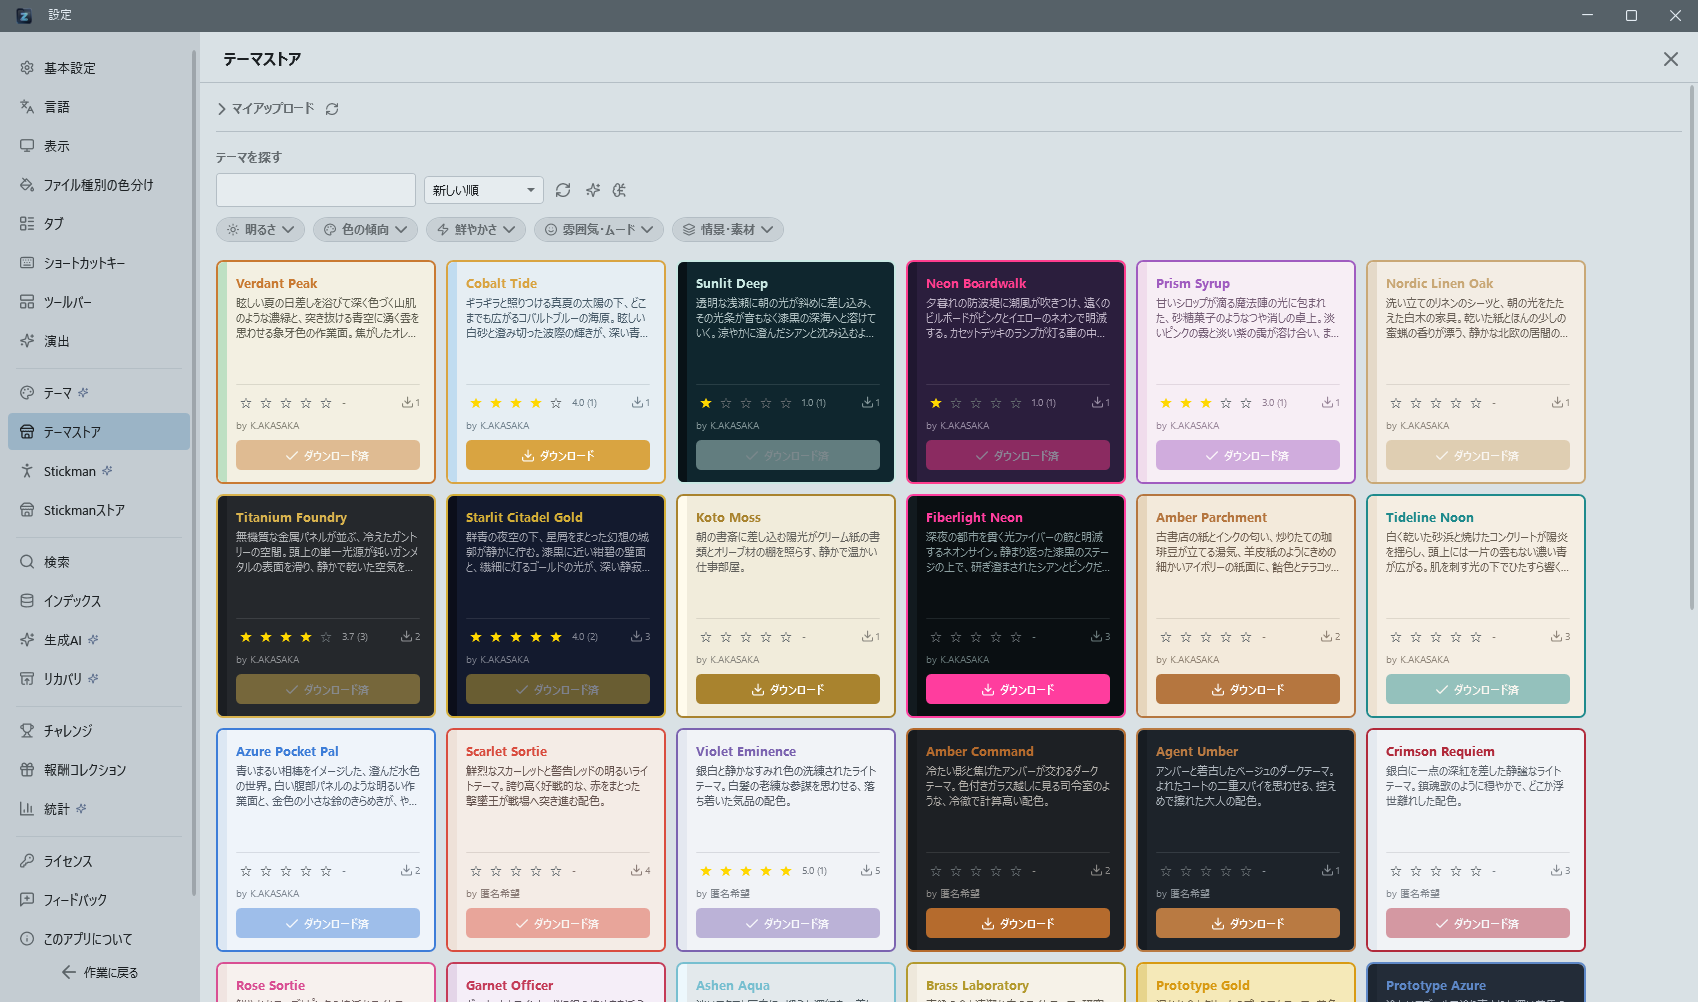Open the Azure Pocket Pal theme title
Screen dimensions: 1698x1002
click(287, 751)
